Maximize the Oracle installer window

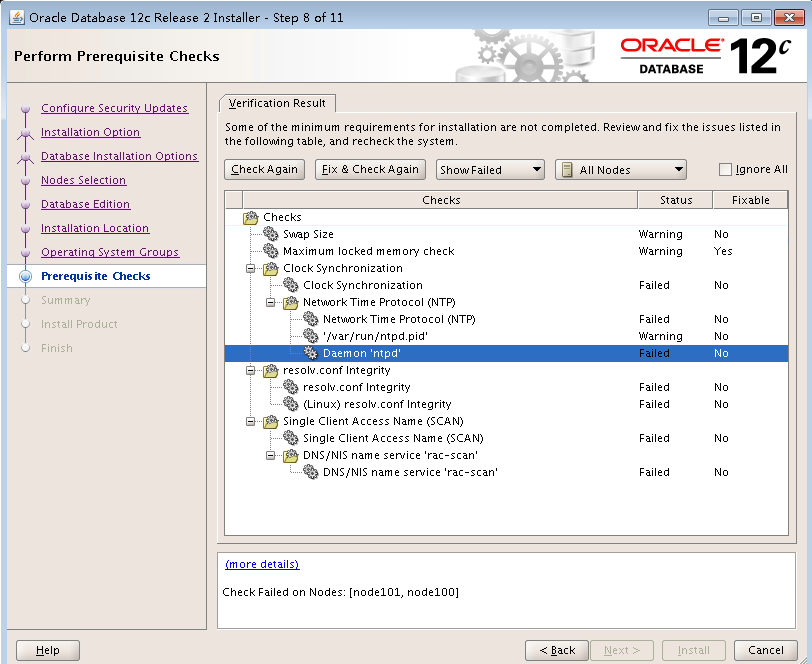[756, 18]
